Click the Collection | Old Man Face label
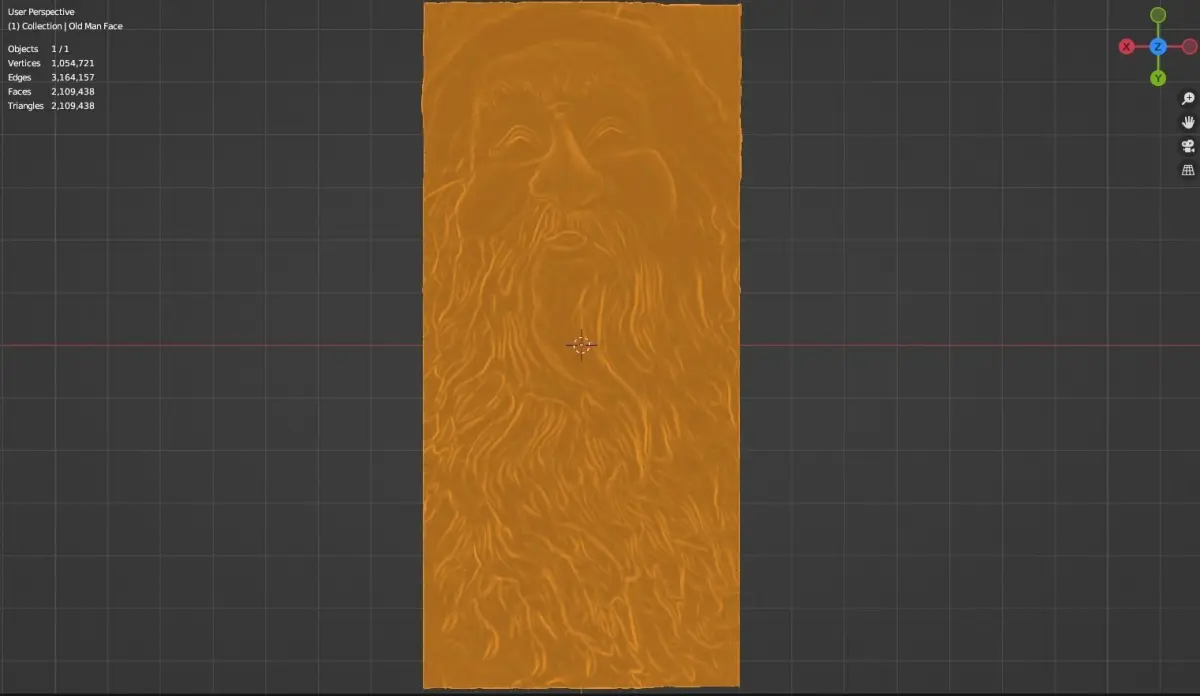This screenshot has width=1200, height=696. coord(65,26)
